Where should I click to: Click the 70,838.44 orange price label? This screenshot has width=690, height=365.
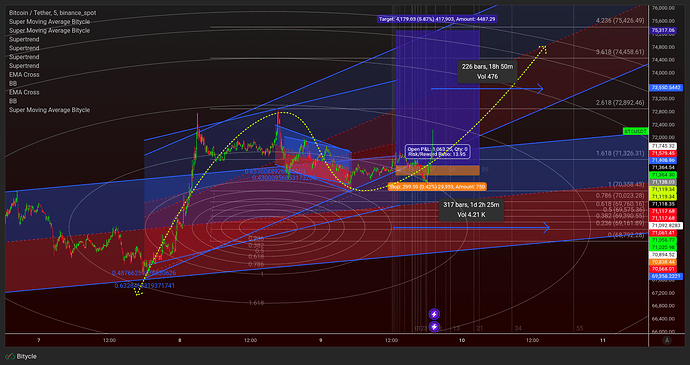(663, 262)
